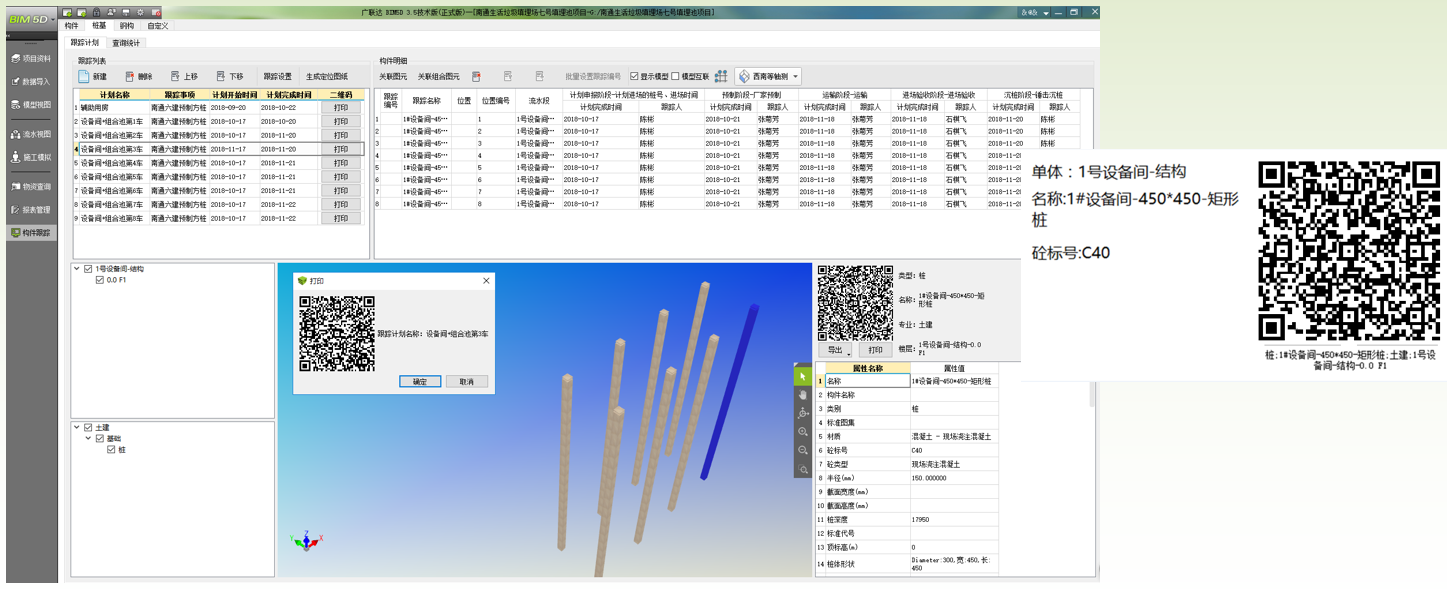Toggle the 显示模型 checkbox

click(634, 76)
